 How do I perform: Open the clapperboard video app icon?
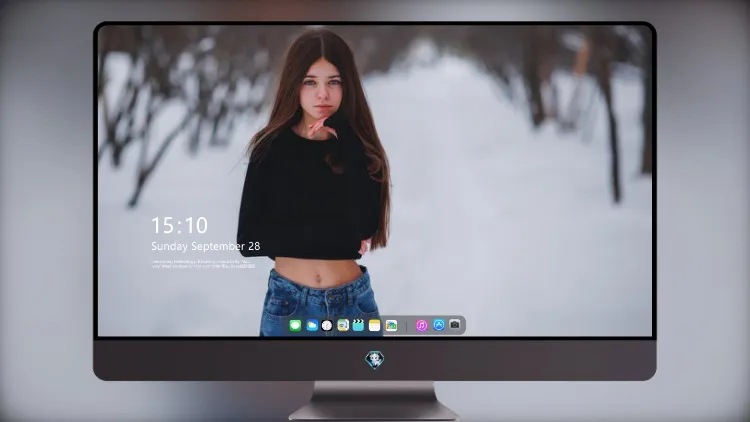click(x=358, y=325)
